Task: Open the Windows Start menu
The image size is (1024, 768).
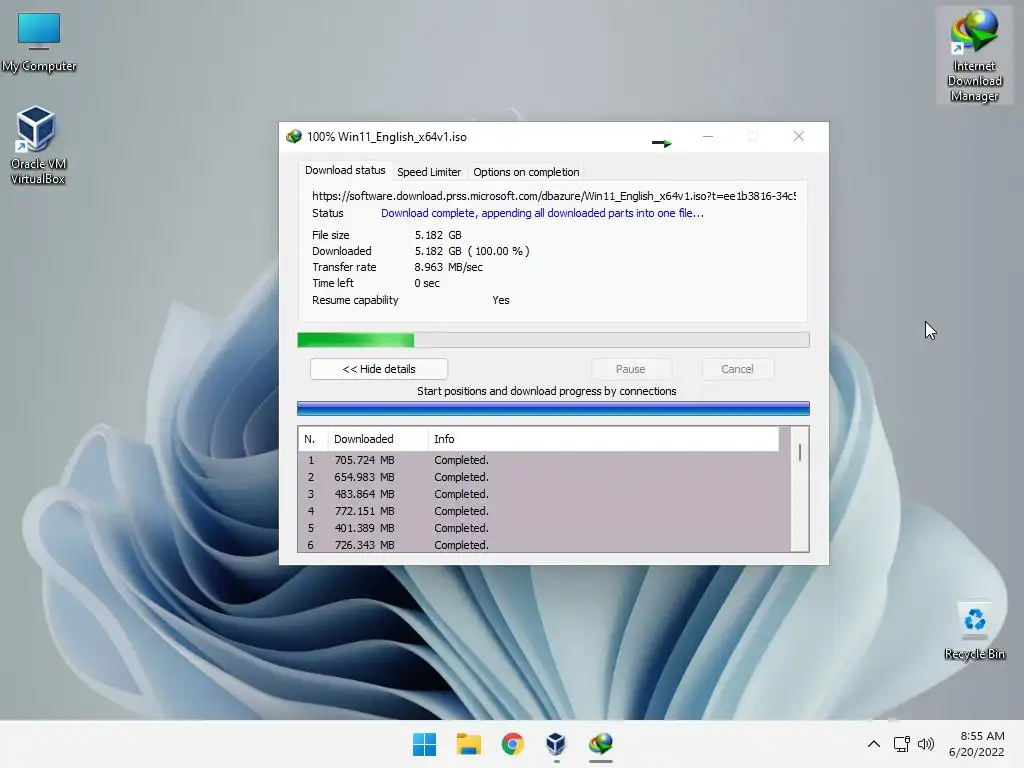Action: [424, 744]
